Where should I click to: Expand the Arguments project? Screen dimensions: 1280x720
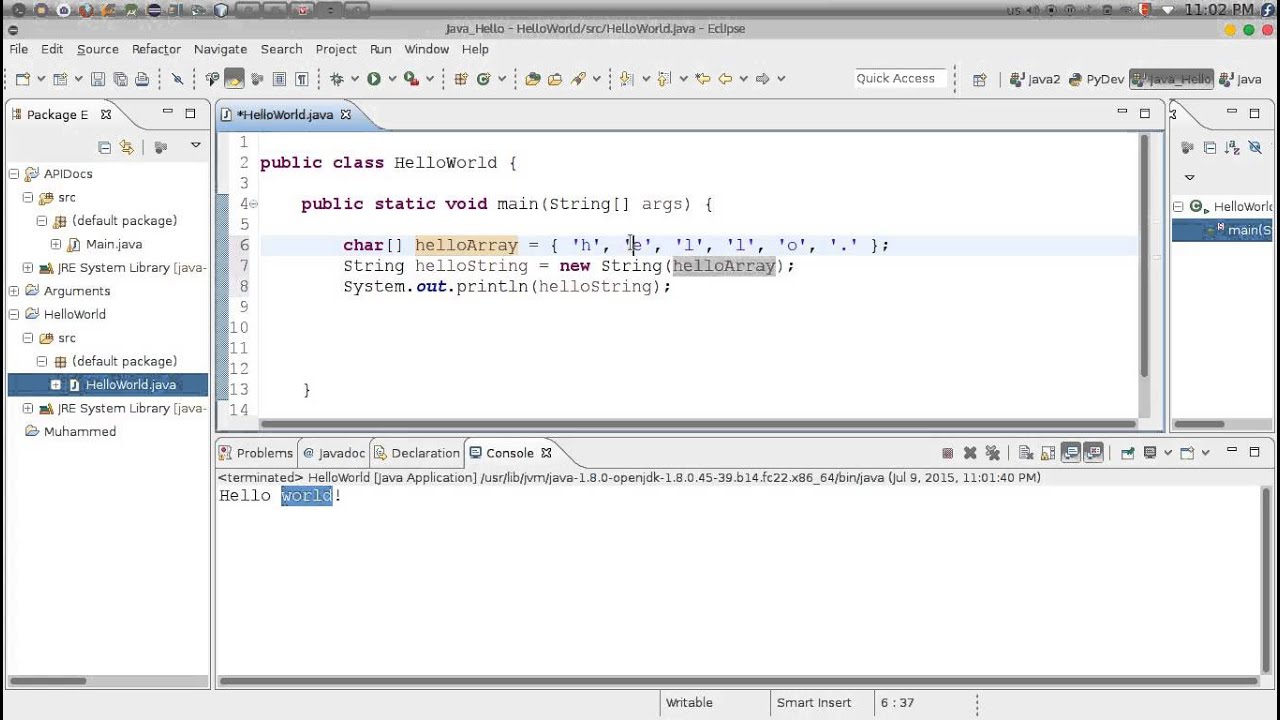pos(14,291)
